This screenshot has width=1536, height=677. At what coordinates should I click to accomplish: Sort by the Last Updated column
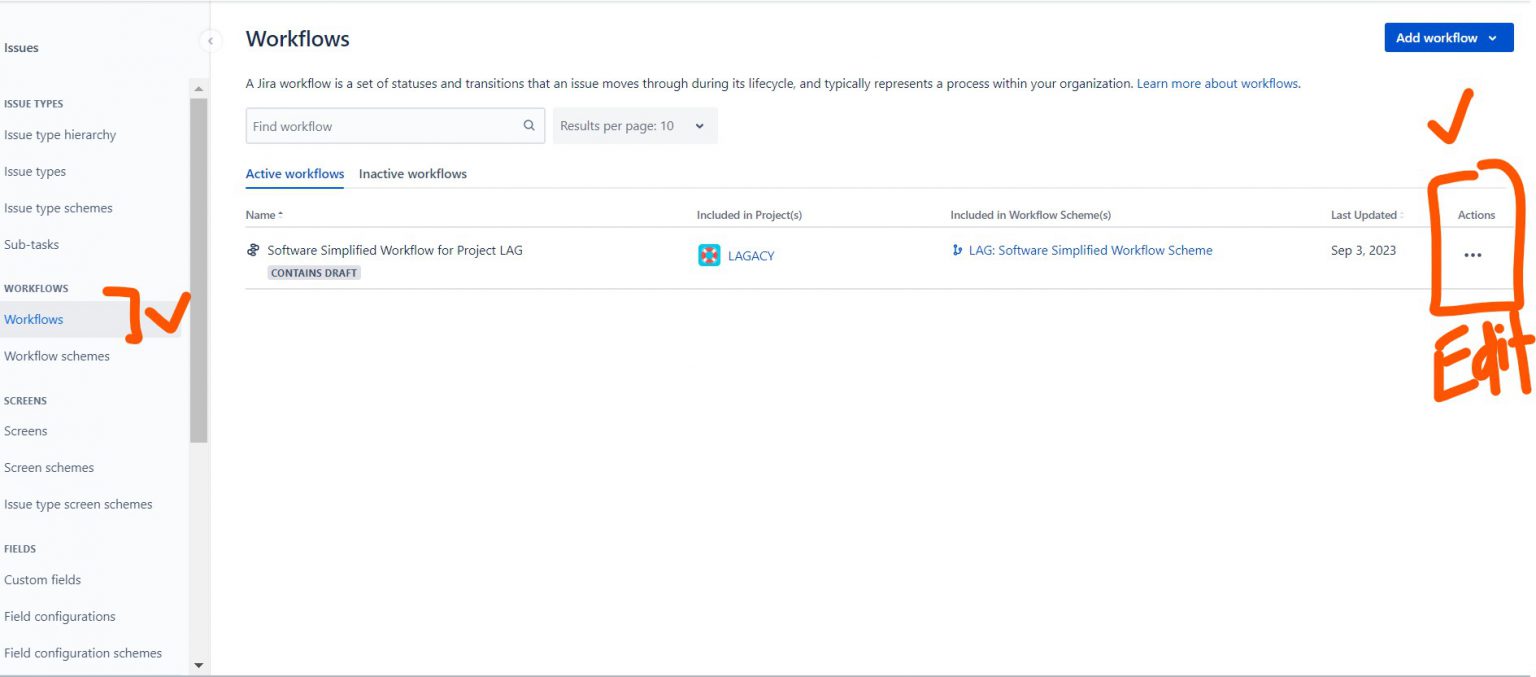(1366, 215)
